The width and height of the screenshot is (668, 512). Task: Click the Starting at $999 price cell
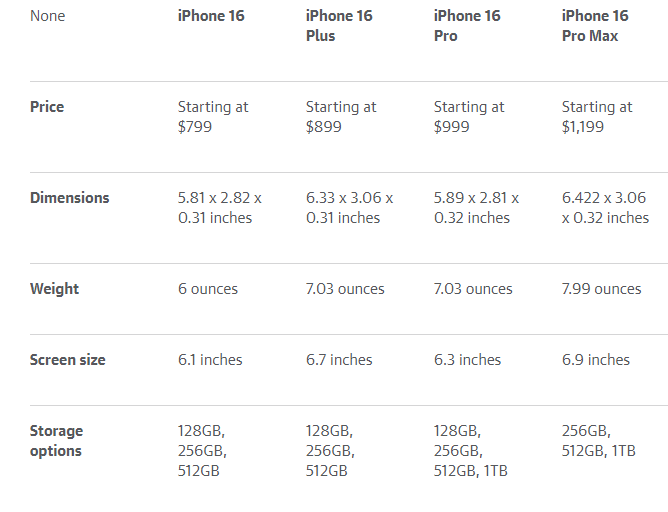tap(469, 117)
